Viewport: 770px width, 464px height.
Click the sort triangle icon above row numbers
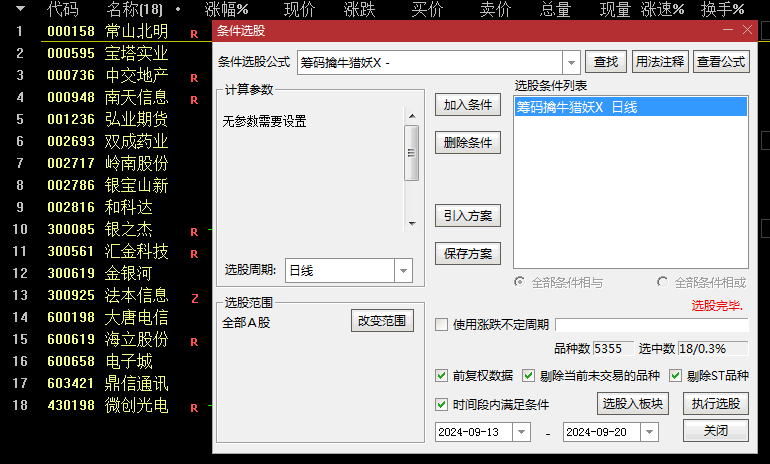(20, 8)
